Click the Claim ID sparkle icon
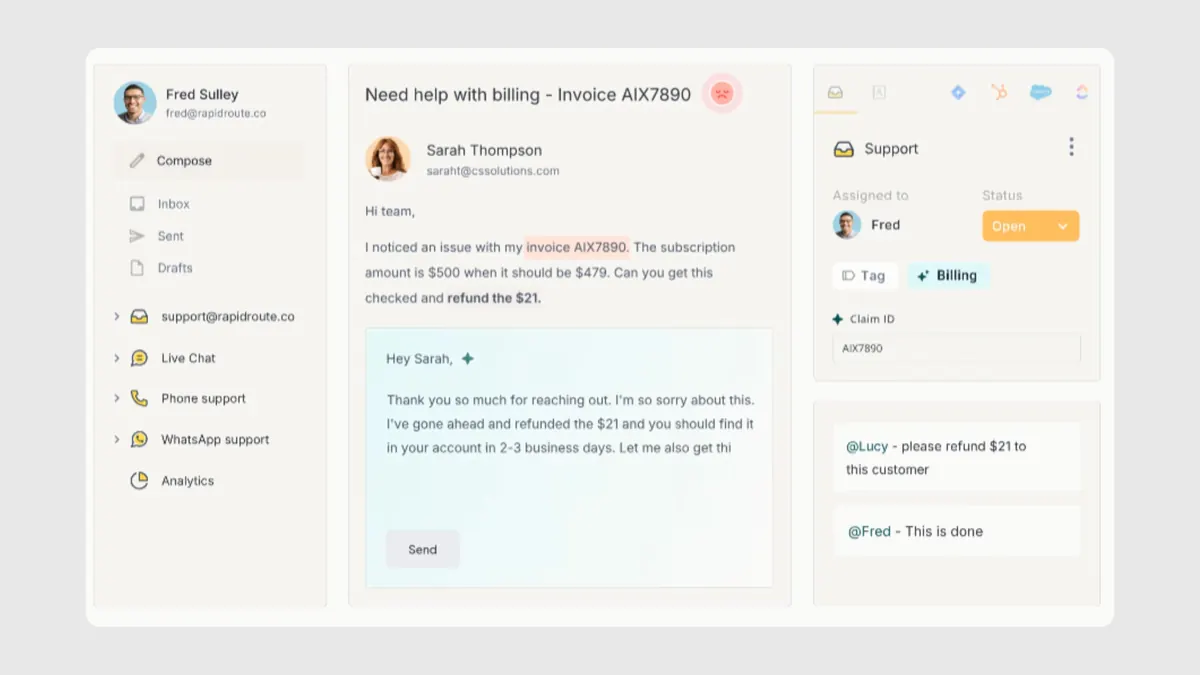 pos(838,319)
